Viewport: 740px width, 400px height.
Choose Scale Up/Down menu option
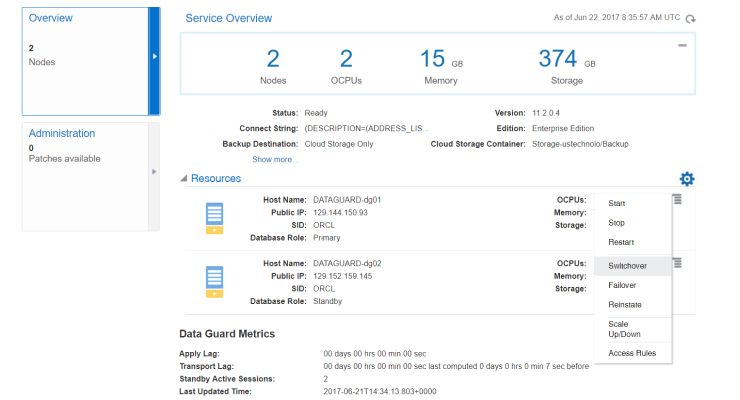[624, 328]
